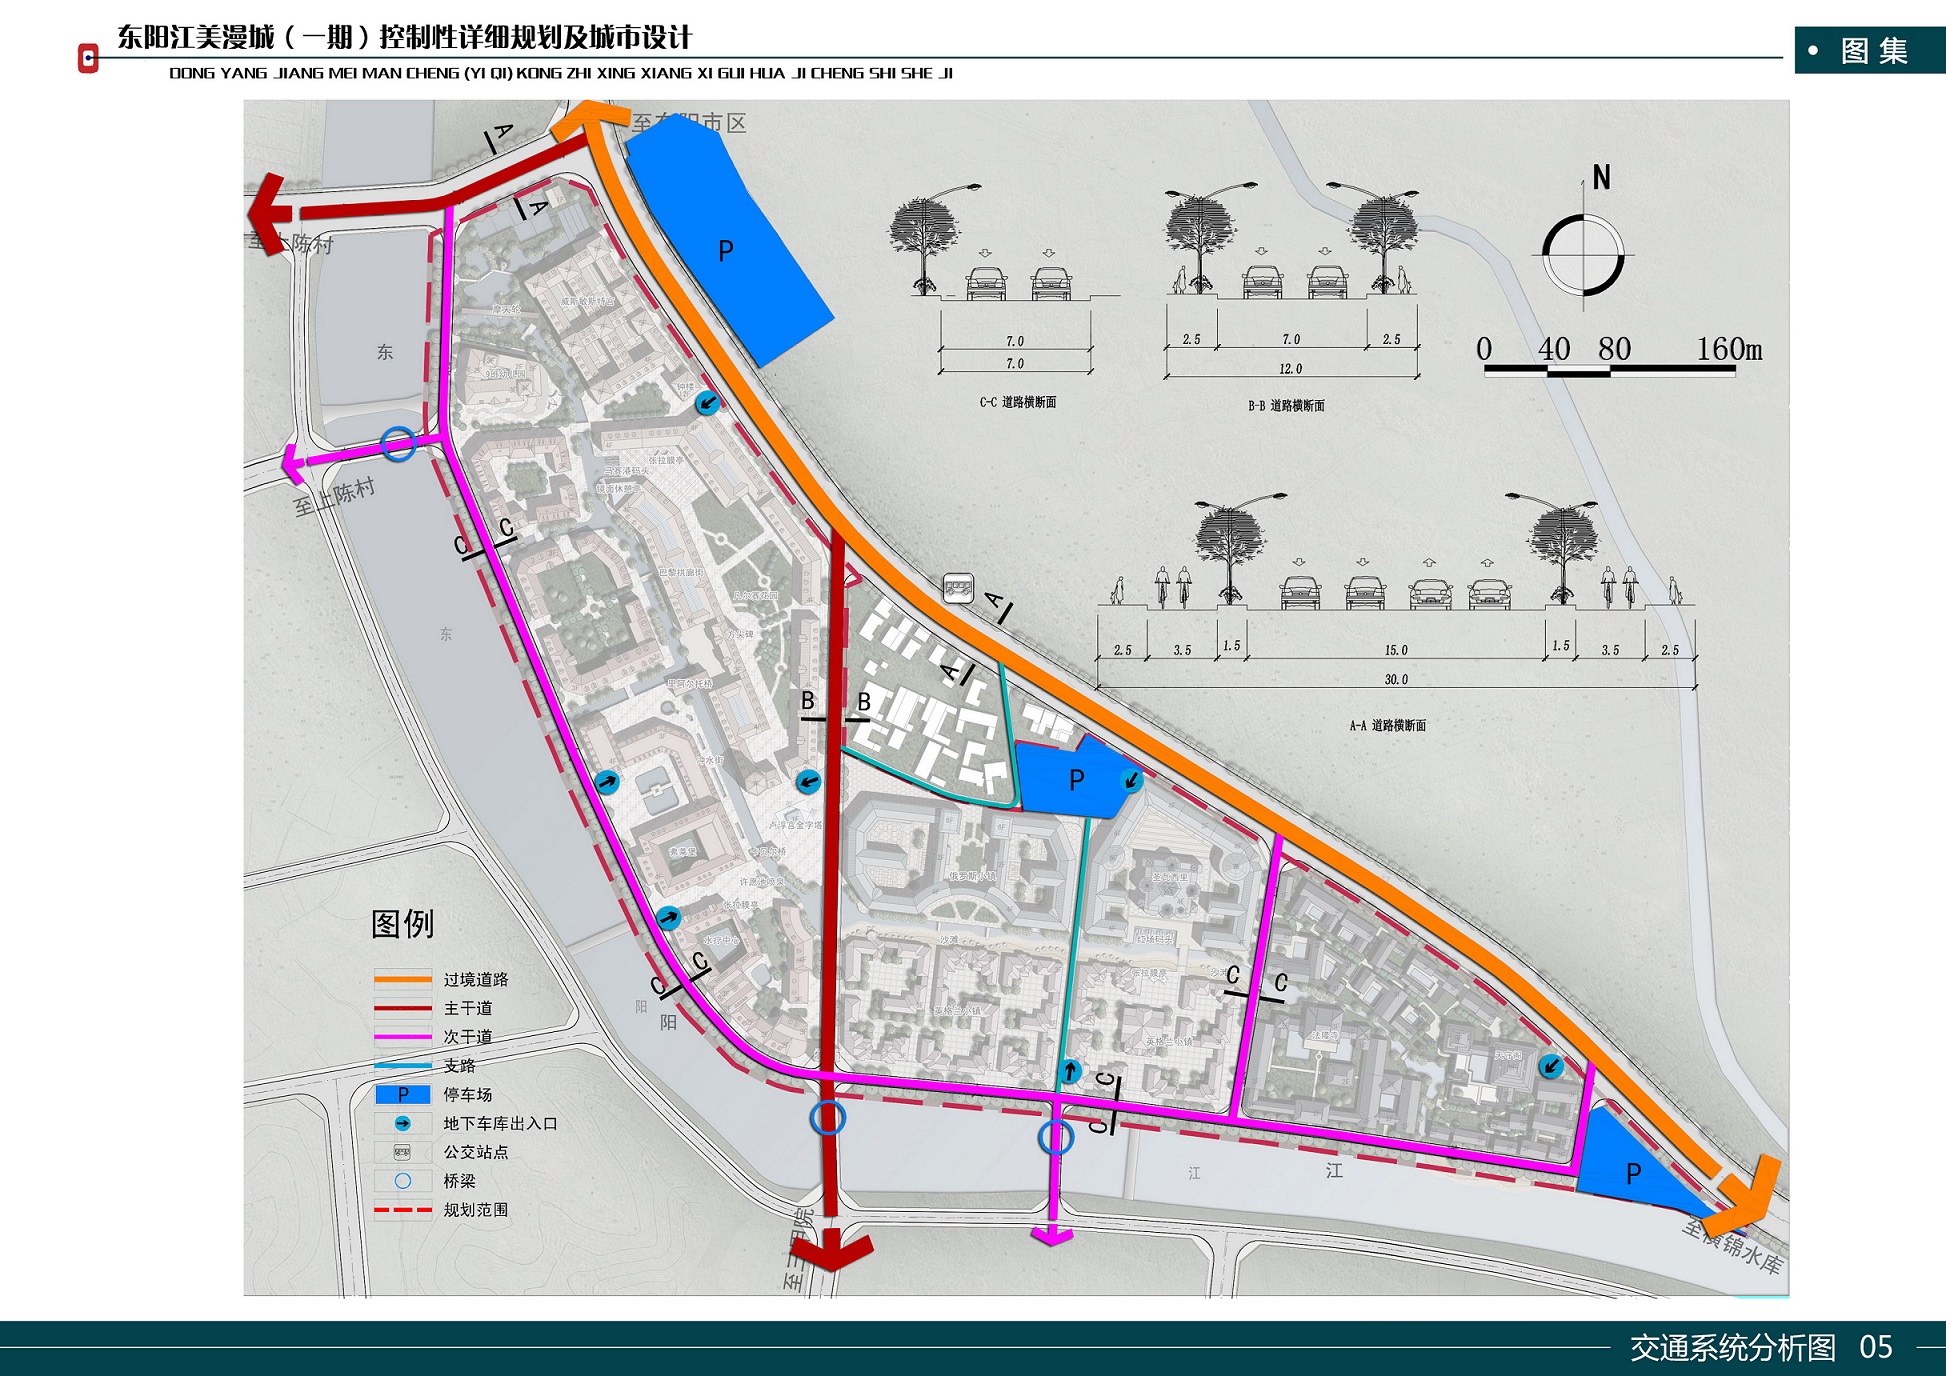Click the bridge circle symbol in the legend

[x=403, y=1181]
